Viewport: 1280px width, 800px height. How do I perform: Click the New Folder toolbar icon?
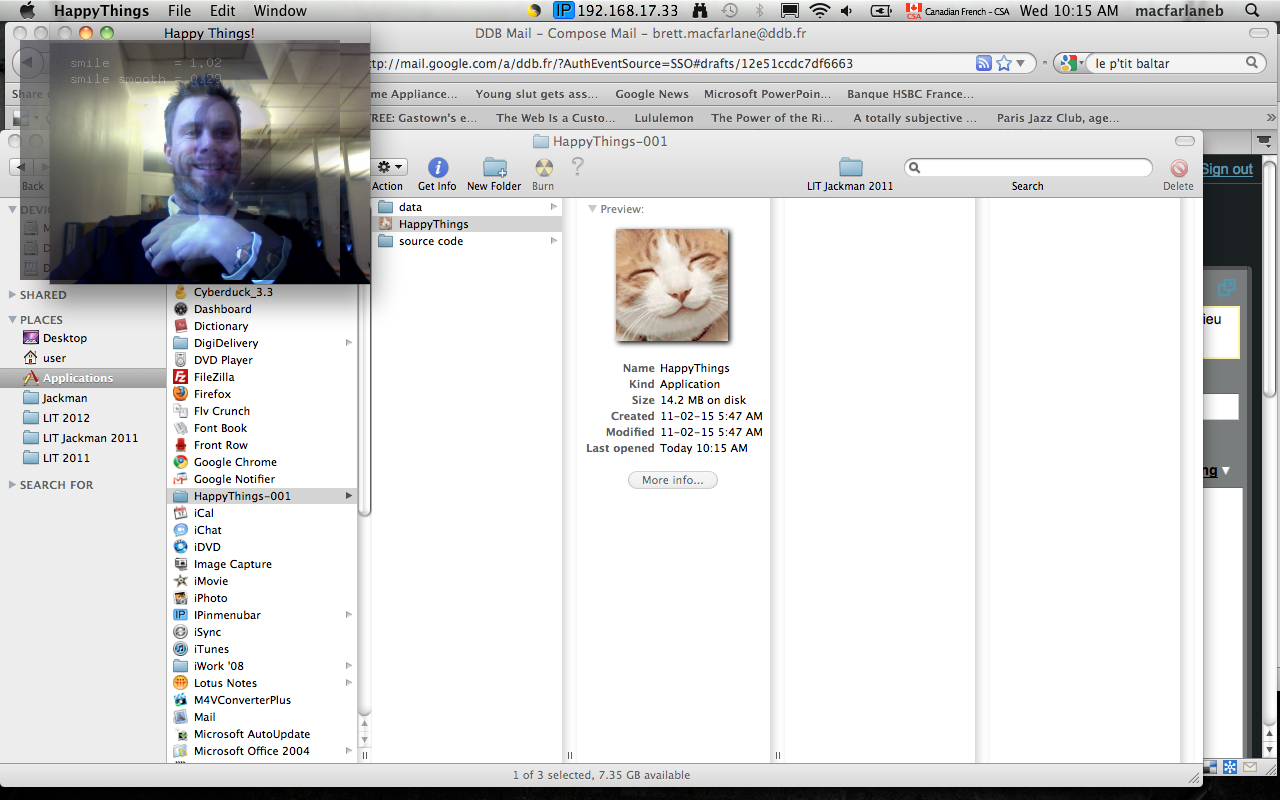[494, 168]
